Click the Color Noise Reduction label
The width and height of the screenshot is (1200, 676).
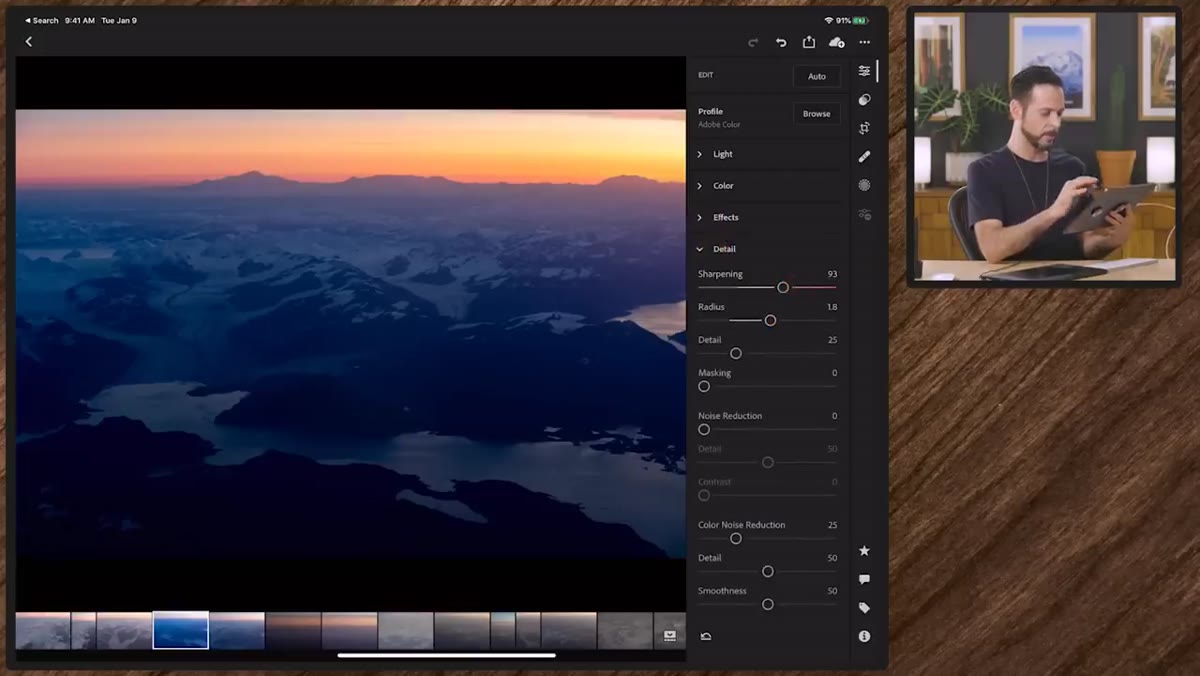(741, 525)
